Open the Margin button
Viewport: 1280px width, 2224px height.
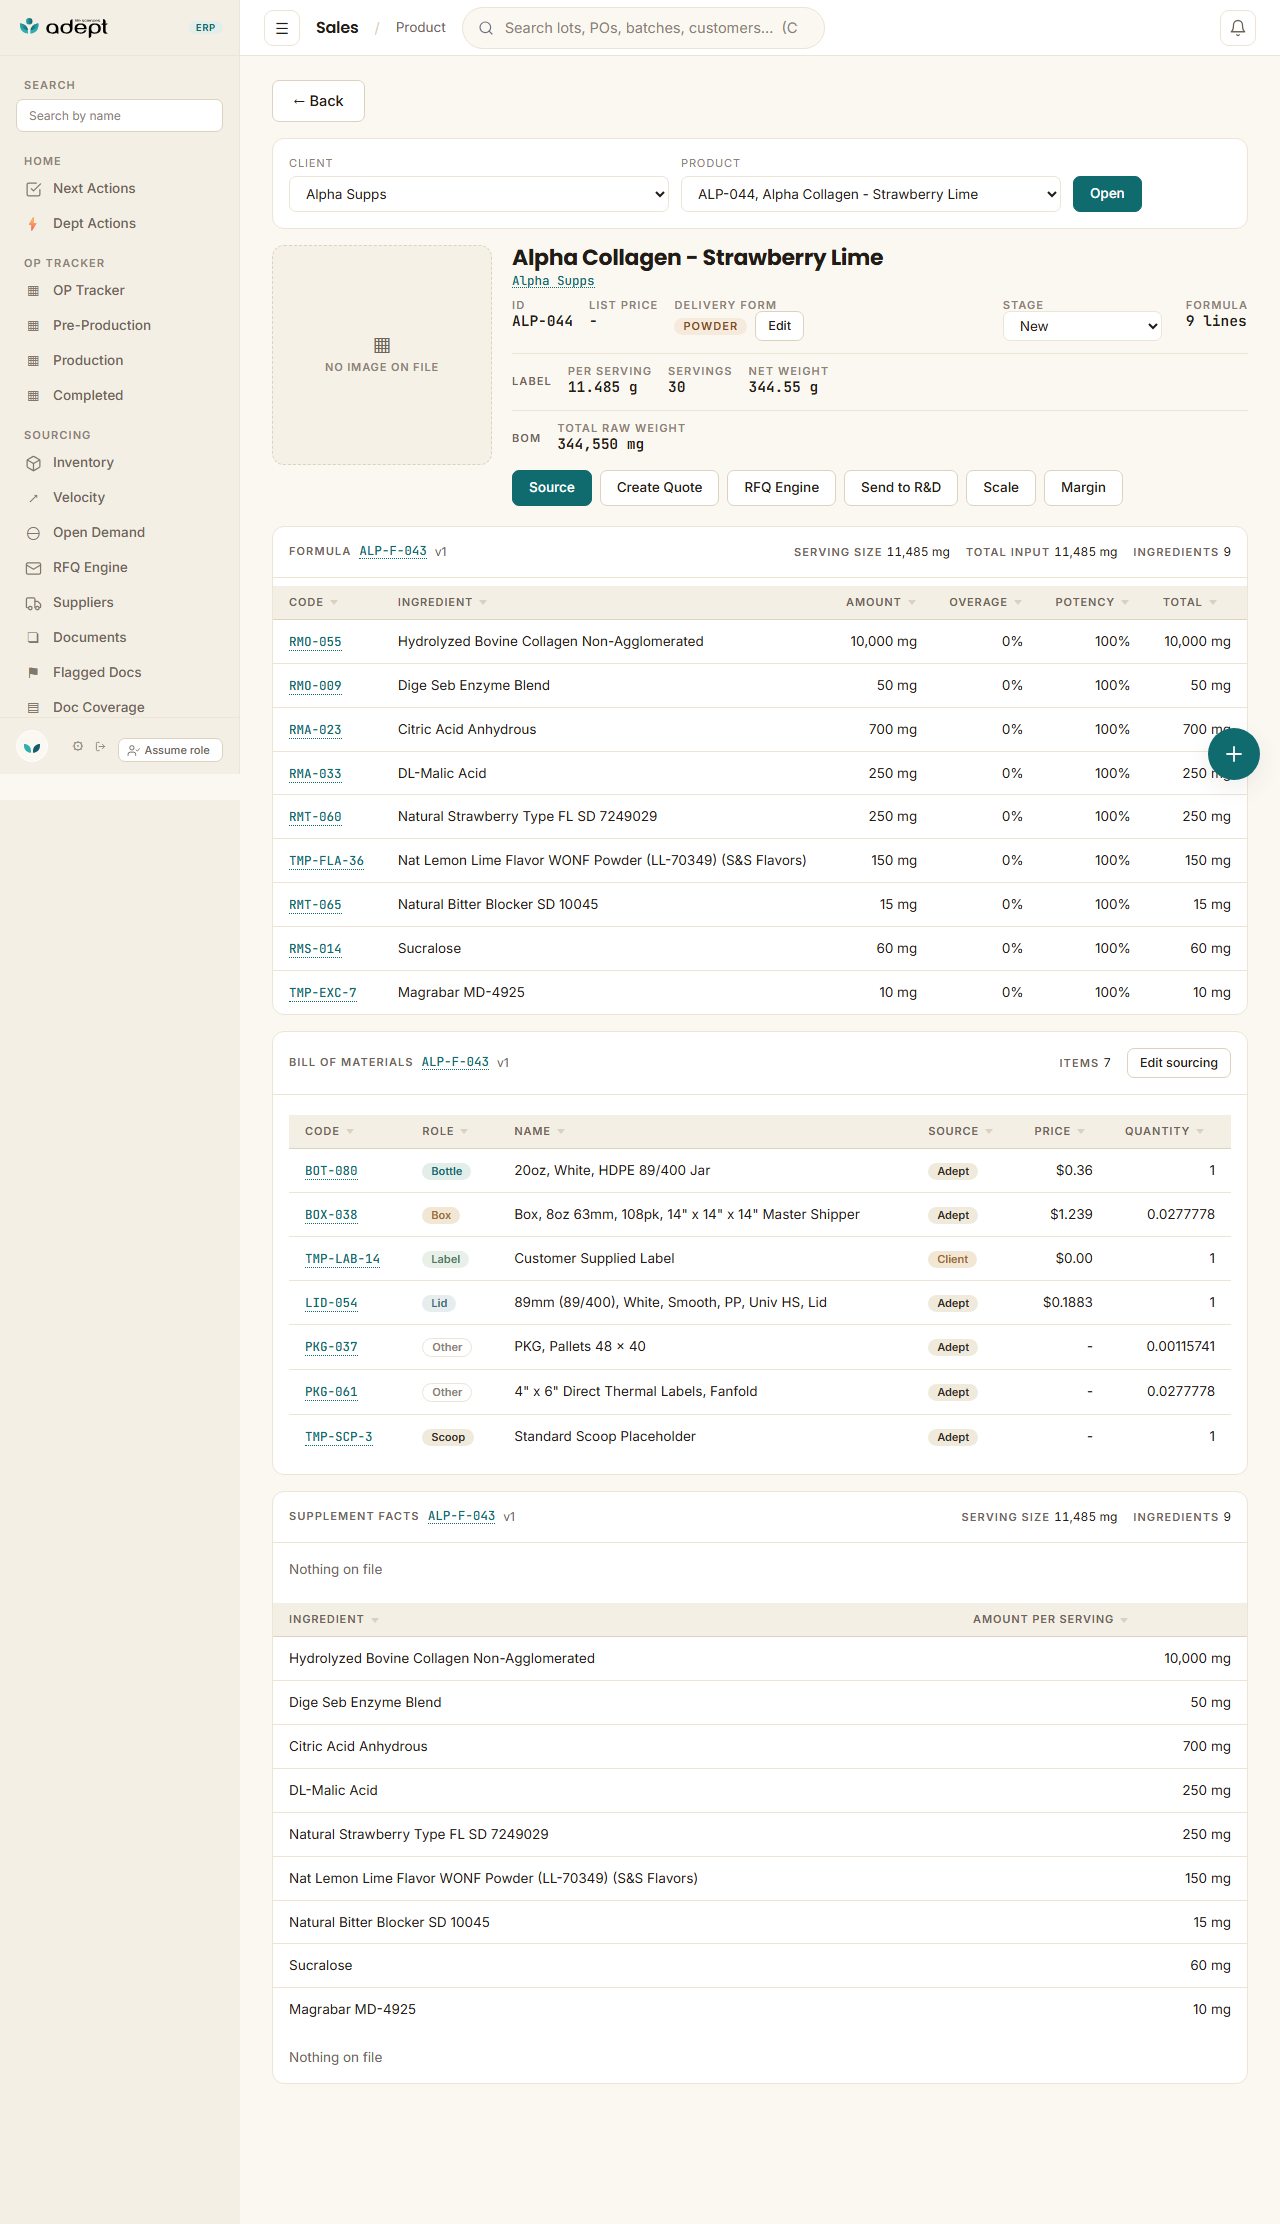click(1083, 488)
